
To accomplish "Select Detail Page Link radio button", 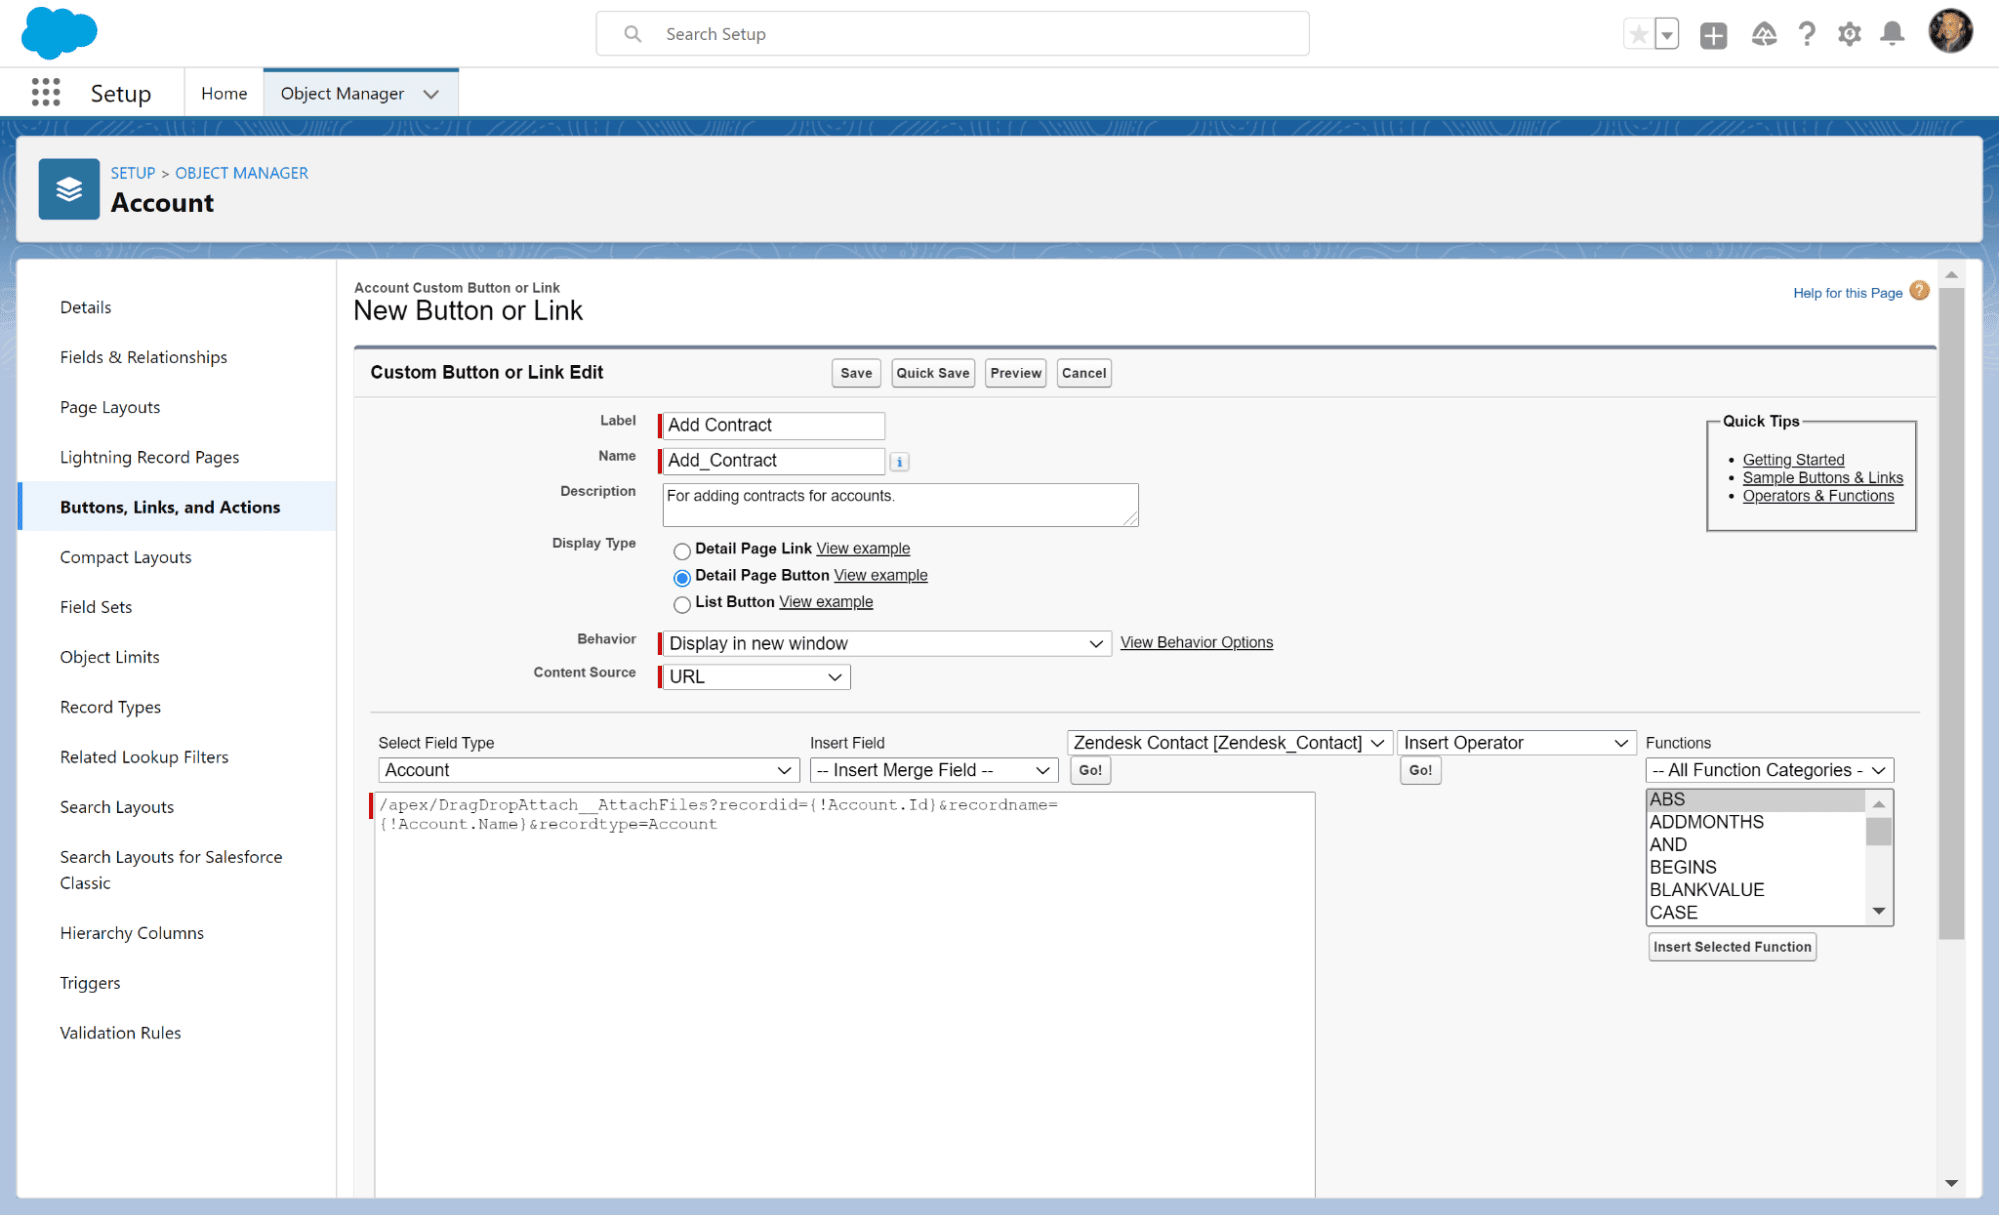I will (x=681, y=548).
